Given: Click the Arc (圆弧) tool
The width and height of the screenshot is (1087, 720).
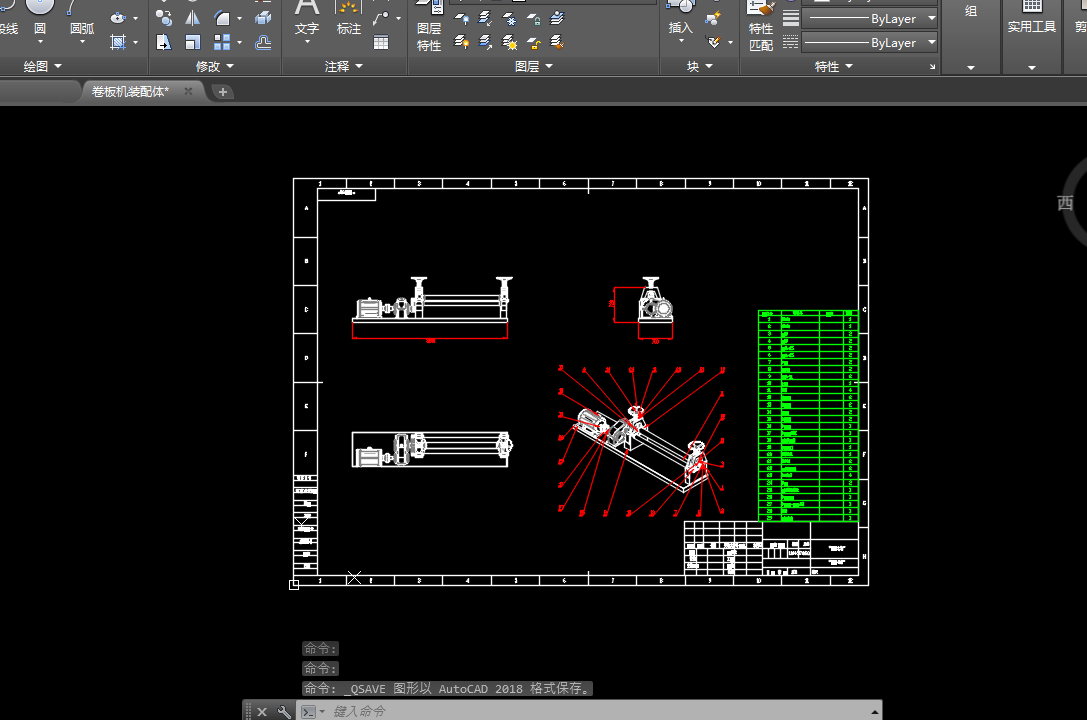Looking at the screenshot, I should click(x=82, y=21).
